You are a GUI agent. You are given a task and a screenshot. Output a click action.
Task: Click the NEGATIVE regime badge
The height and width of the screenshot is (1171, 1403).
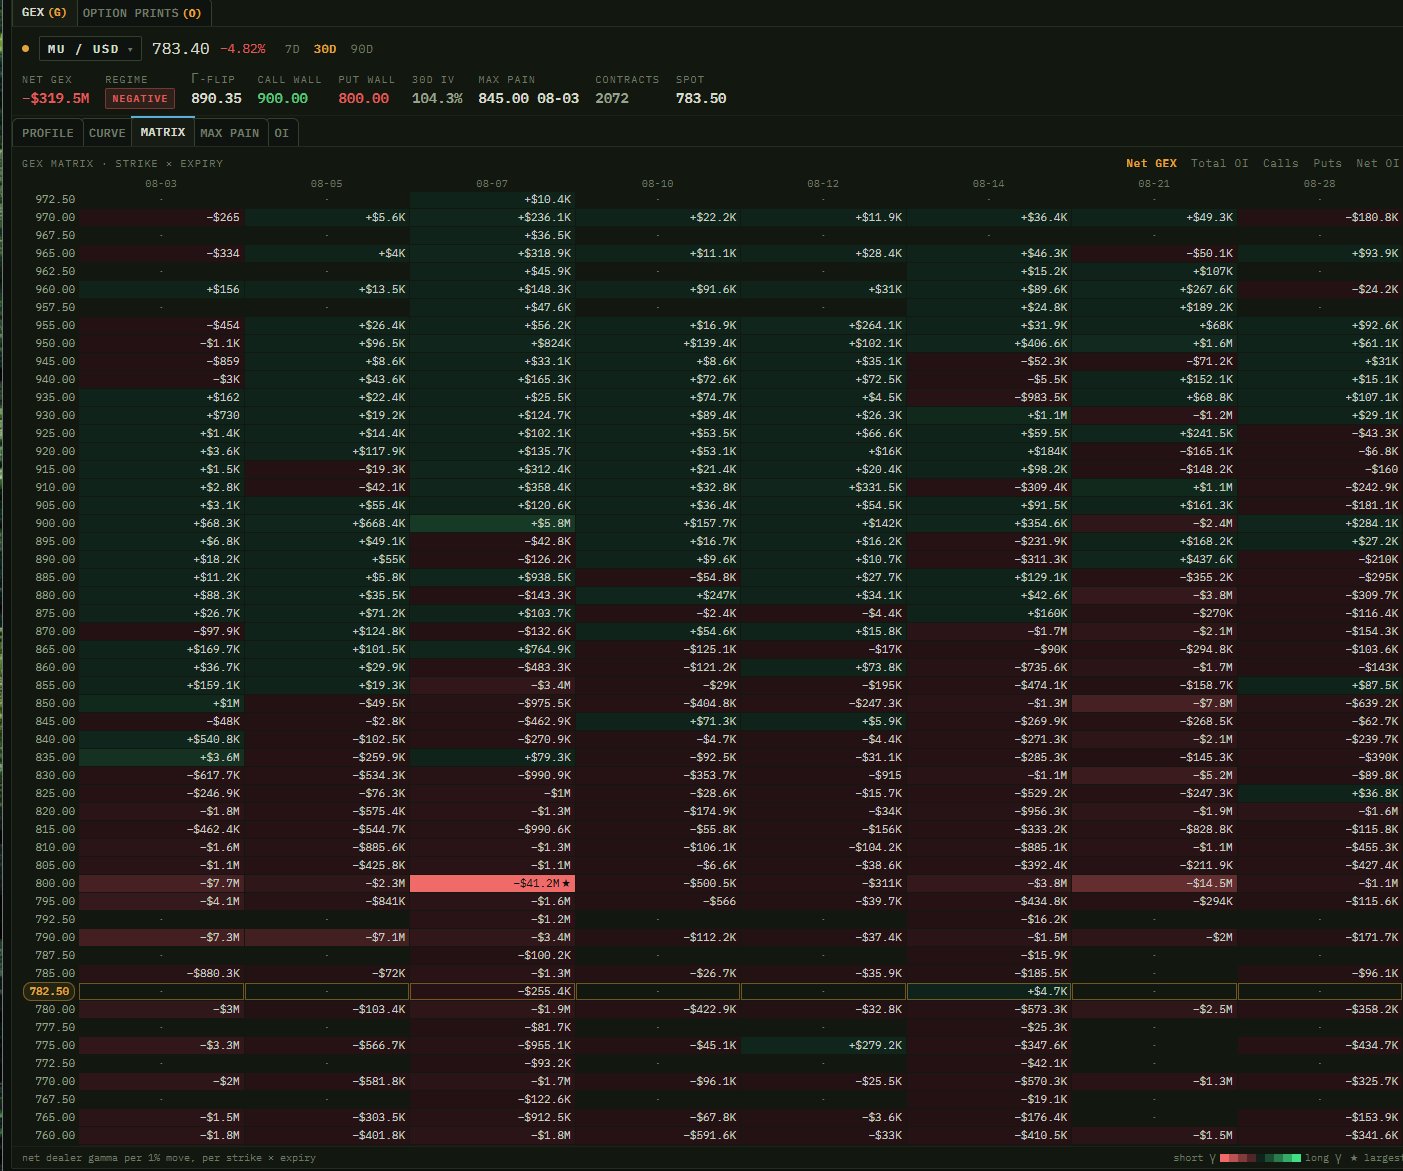(140, 99)
